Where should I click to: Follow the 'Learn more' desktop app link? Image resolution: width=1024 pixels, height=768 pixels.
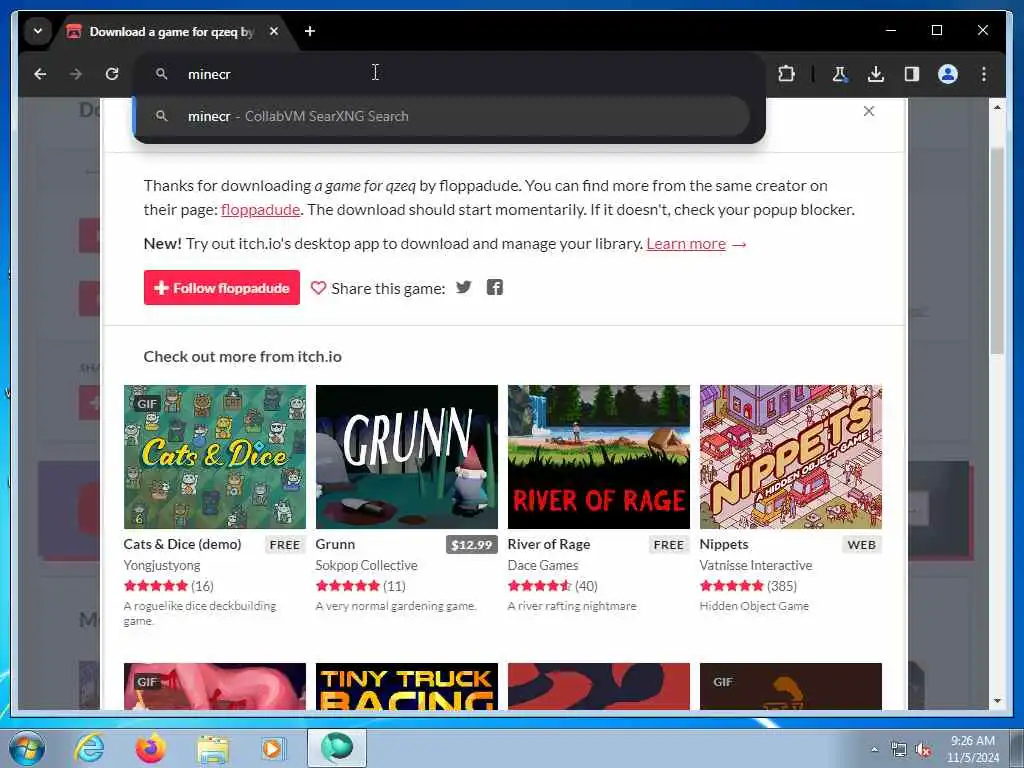click(686, 244)
